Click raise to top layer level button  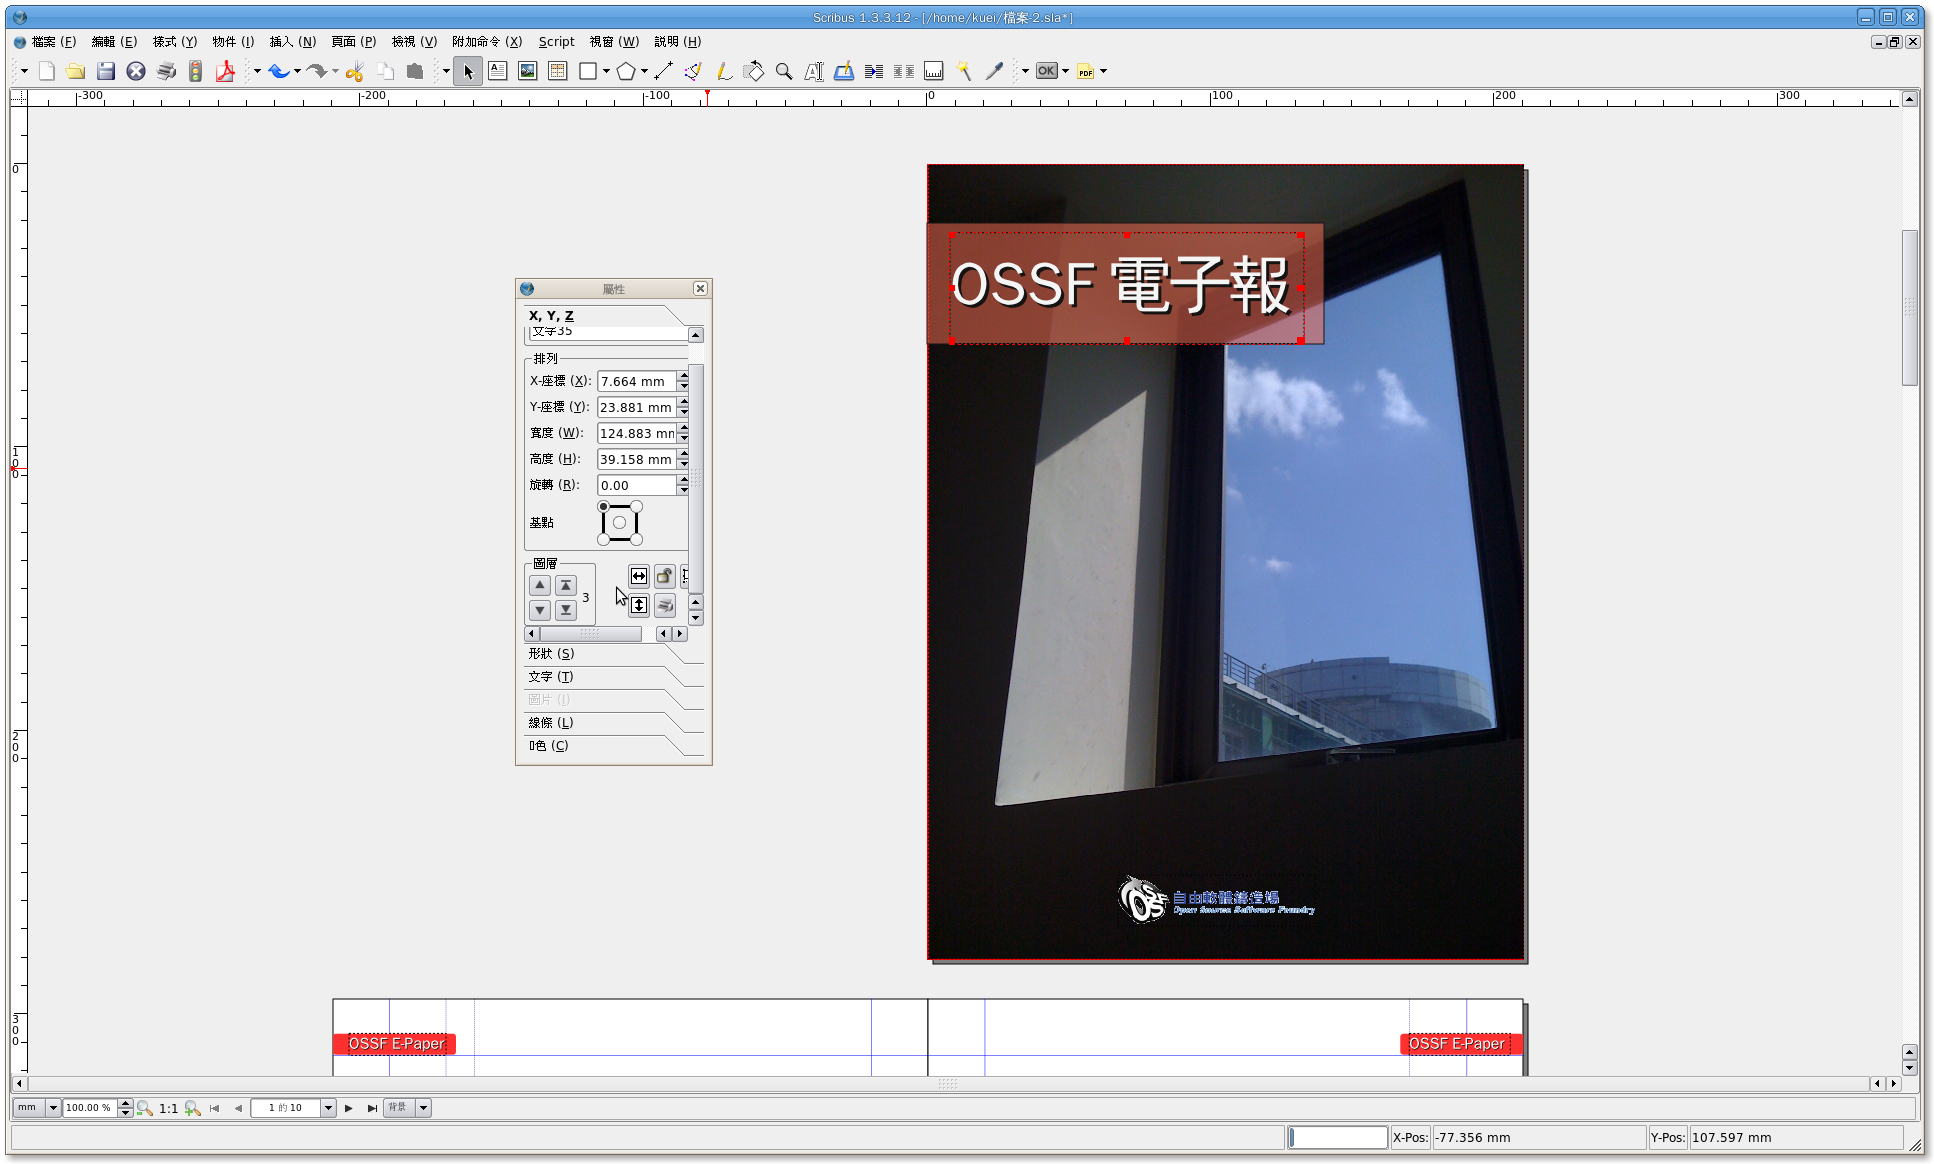pos(566,586)
